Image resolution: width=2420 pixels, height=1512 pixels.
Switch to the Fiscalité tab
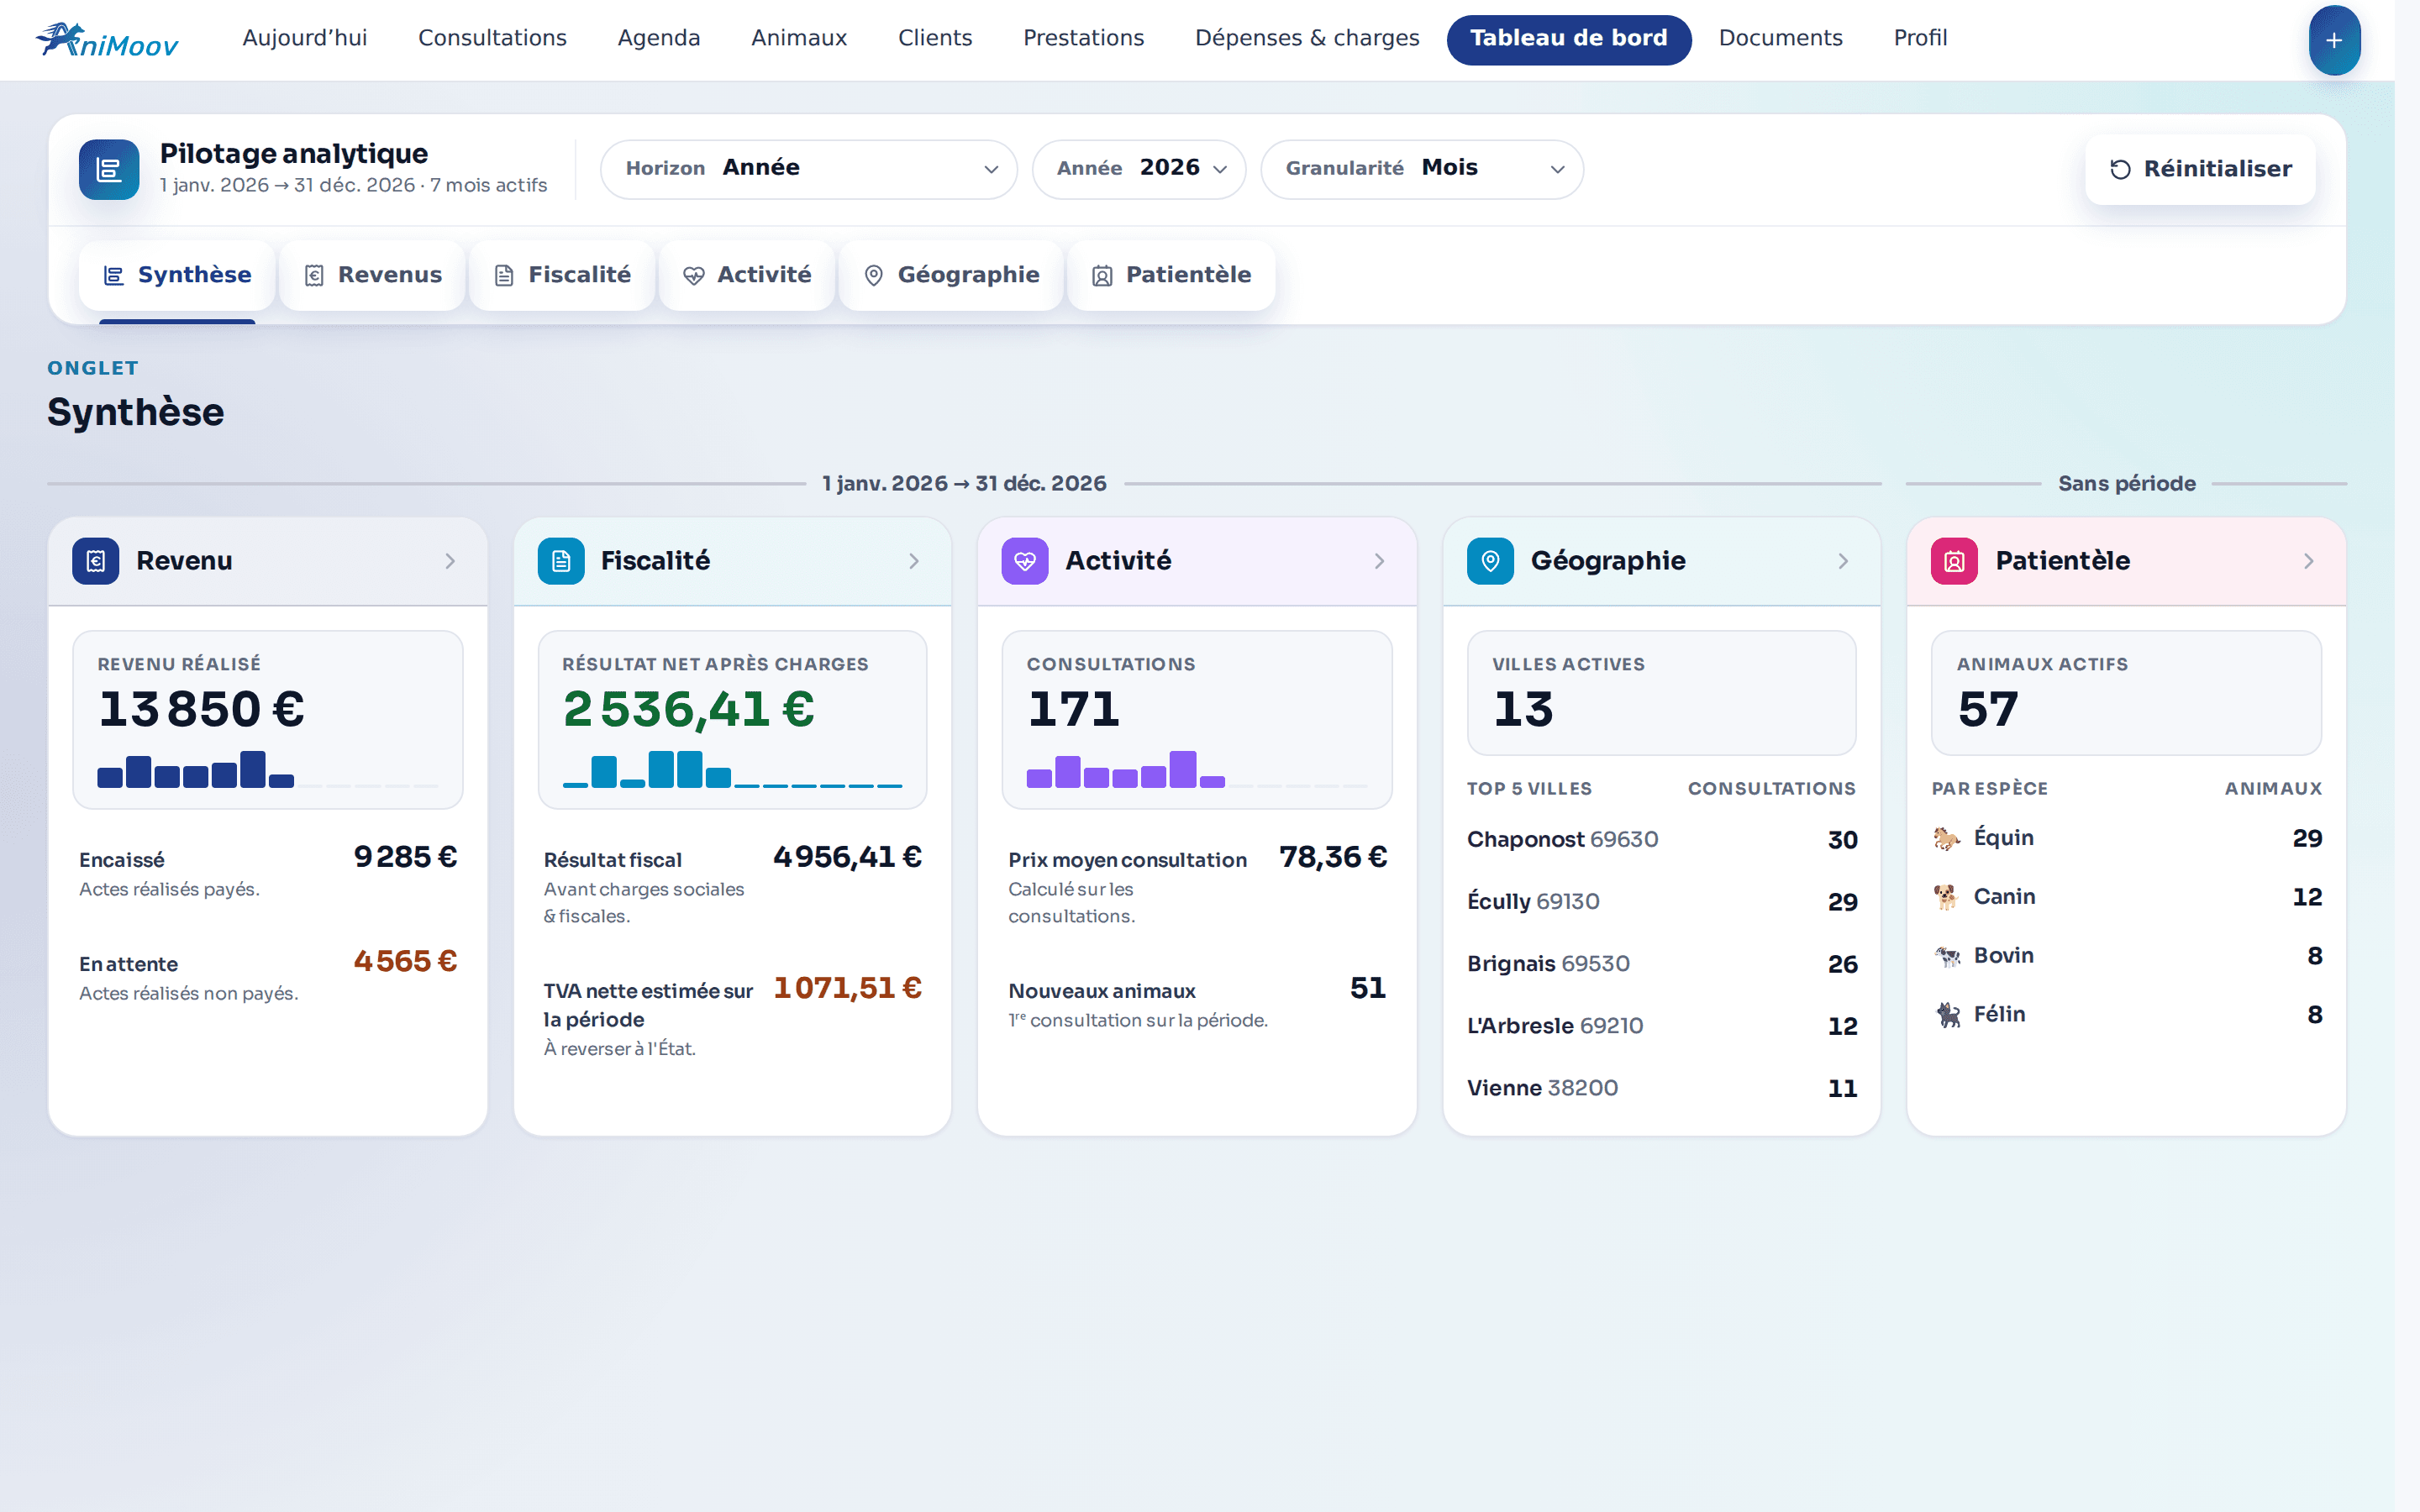562,275
